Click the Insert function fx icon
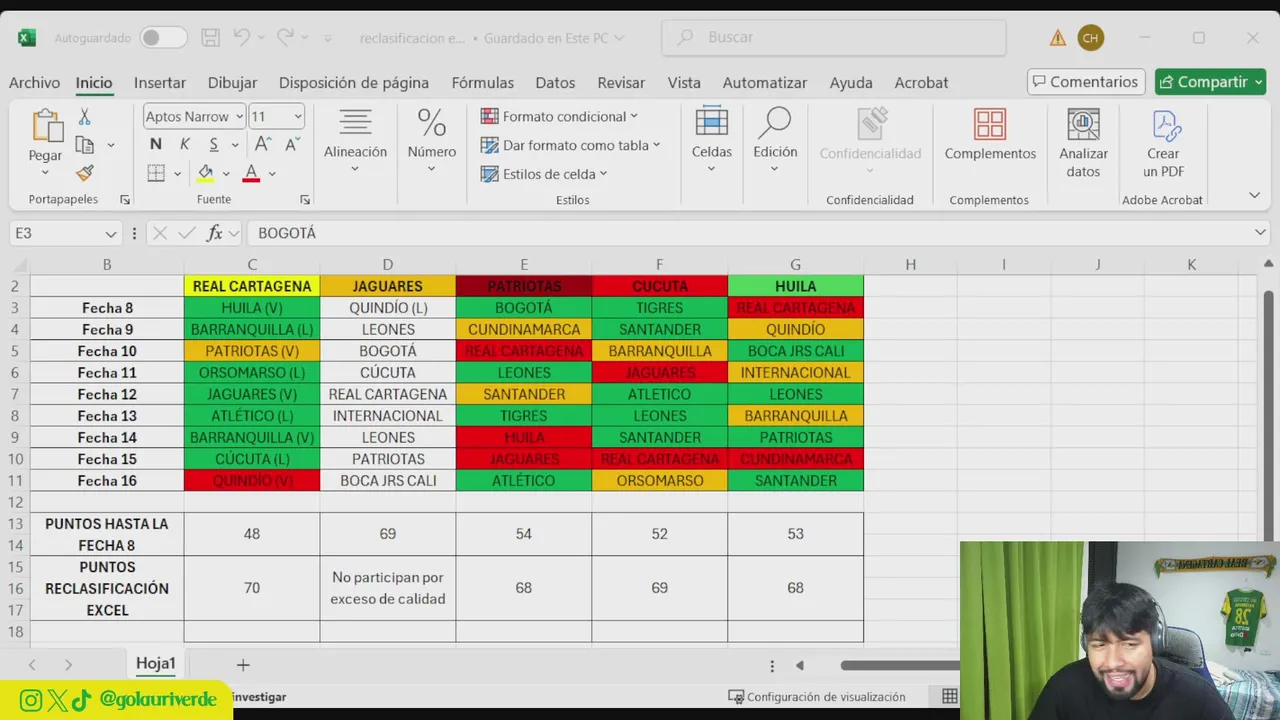1280x720 pixels. tap(214, 233)
